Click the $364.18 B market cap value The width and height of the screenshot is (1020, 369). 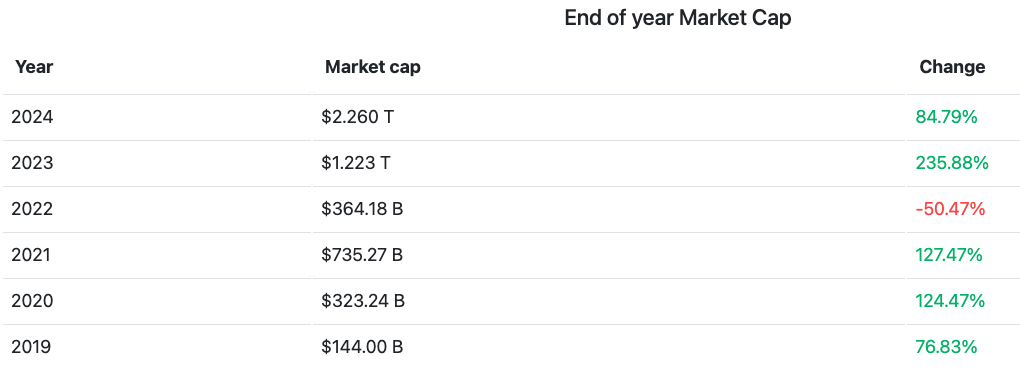362,209
